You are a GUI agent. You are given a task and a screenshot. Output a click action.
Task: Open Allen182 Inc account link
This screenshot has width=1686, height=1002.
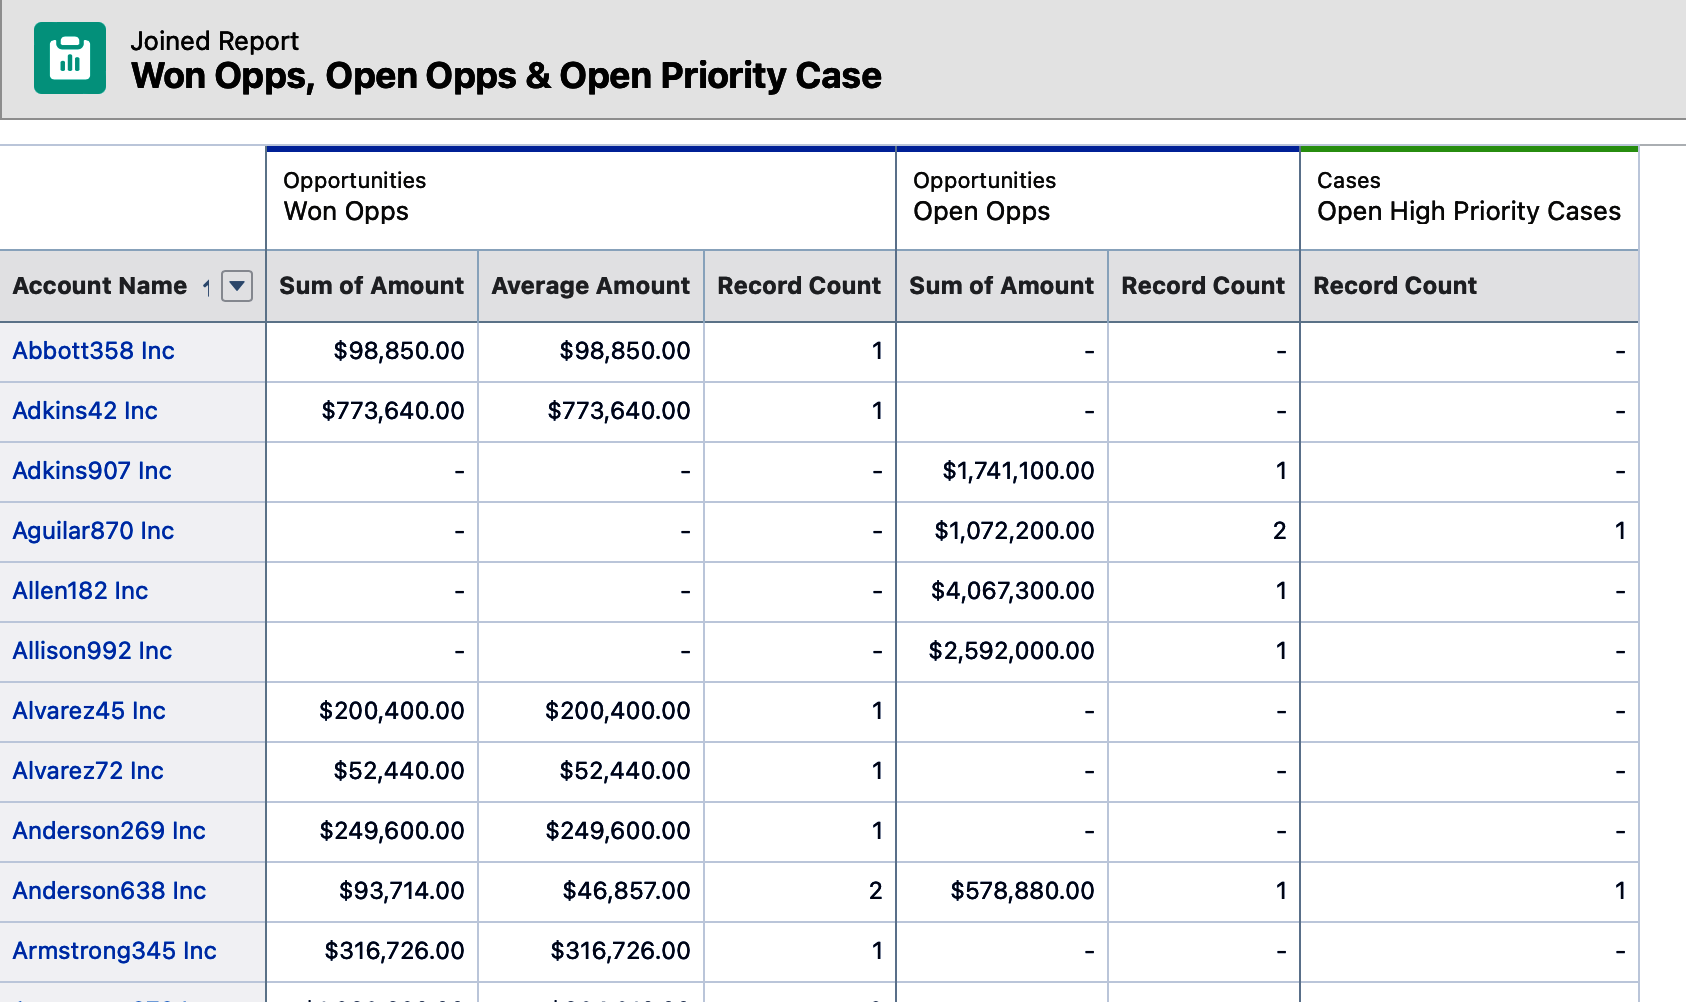pos(80,591)
